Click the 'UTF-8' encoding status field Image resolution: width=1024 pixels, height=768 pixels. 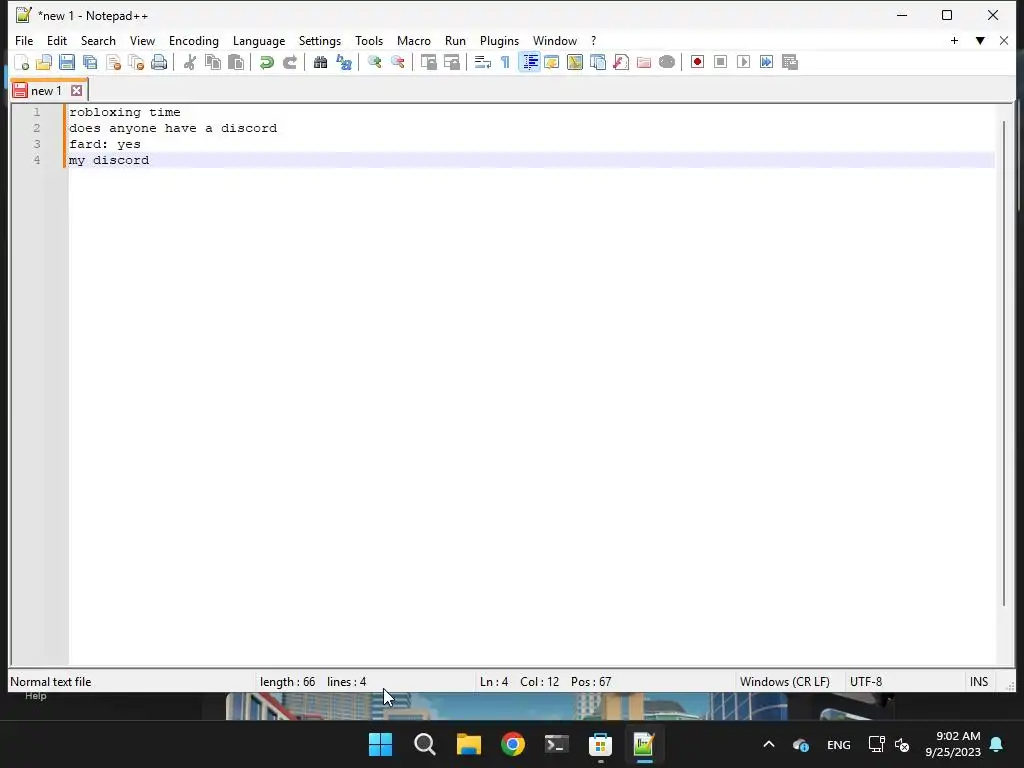tap(866, 682)
